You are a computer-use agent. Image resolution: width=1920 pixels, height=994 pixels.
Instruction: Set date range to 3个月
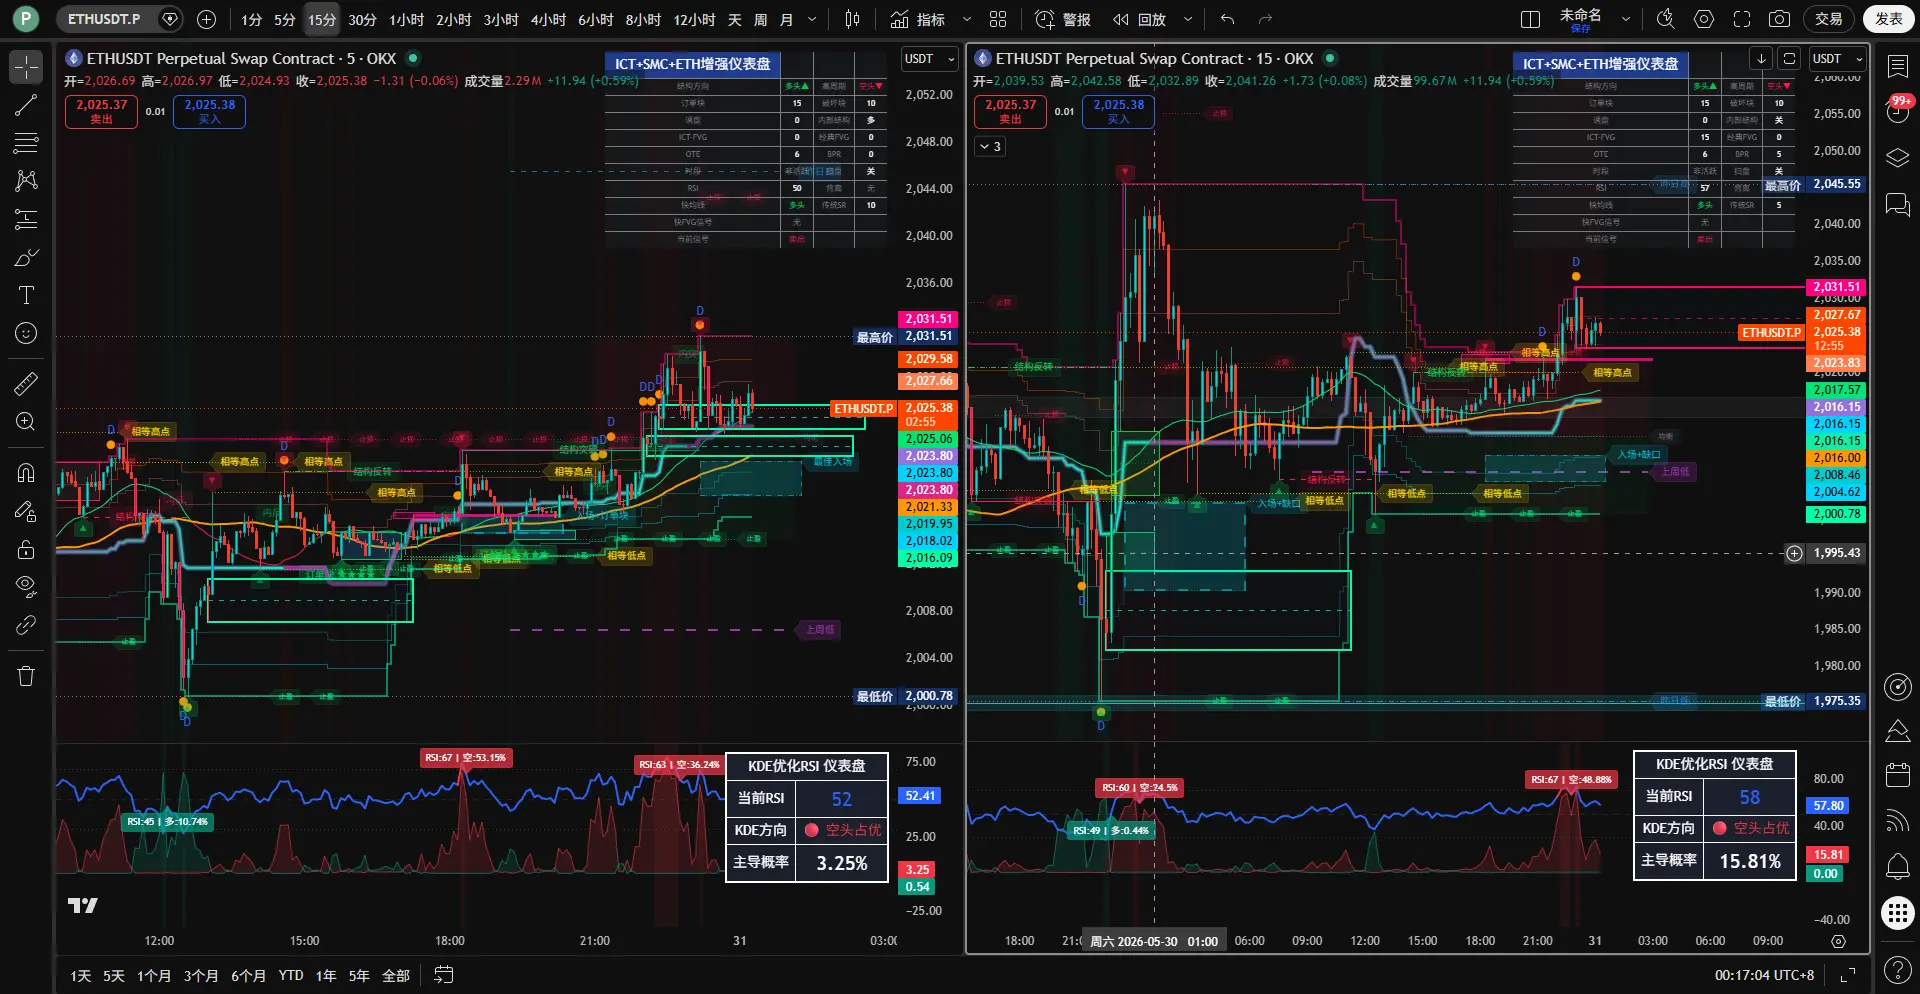201,975
